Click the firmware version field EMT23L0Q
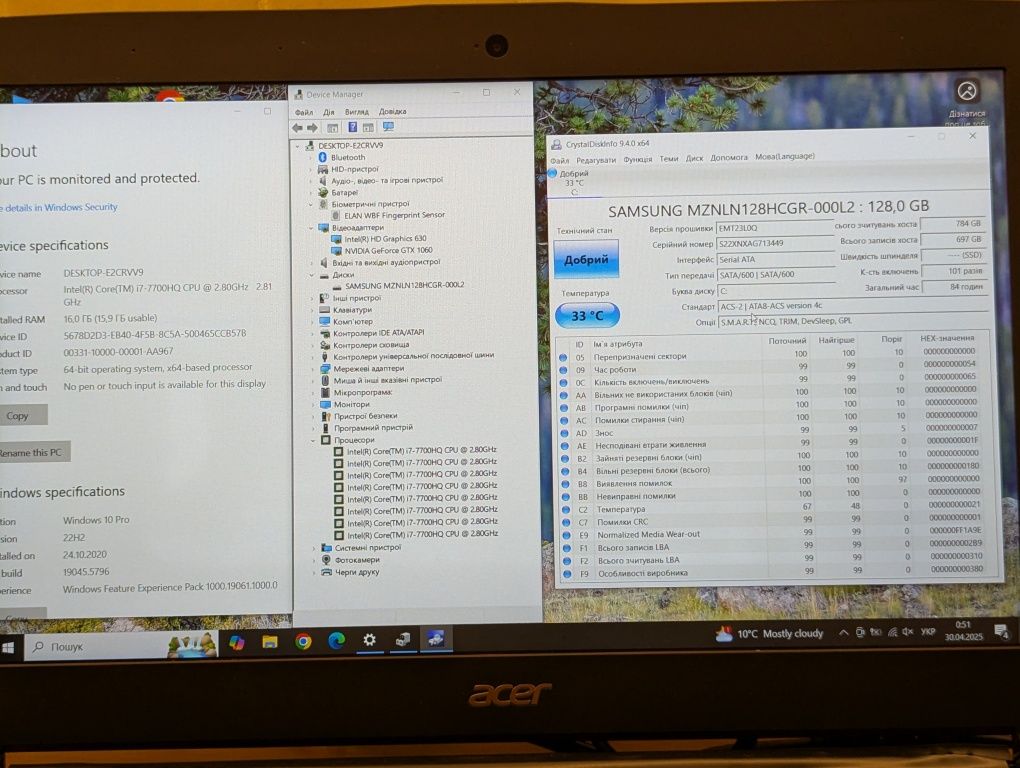The image size is (1020, 768). tap(775, 228)
